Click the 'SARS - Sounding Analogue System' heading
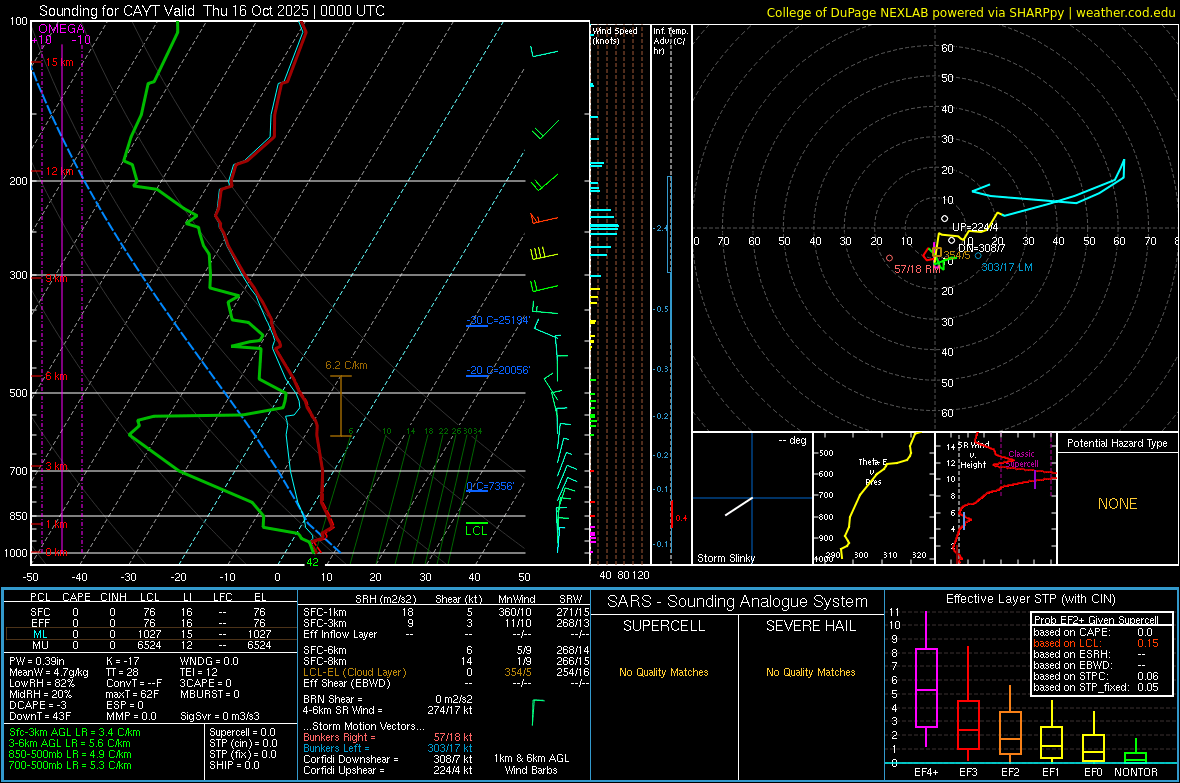The height and width of the screenshot is (783, 1180). coord(737,602)
